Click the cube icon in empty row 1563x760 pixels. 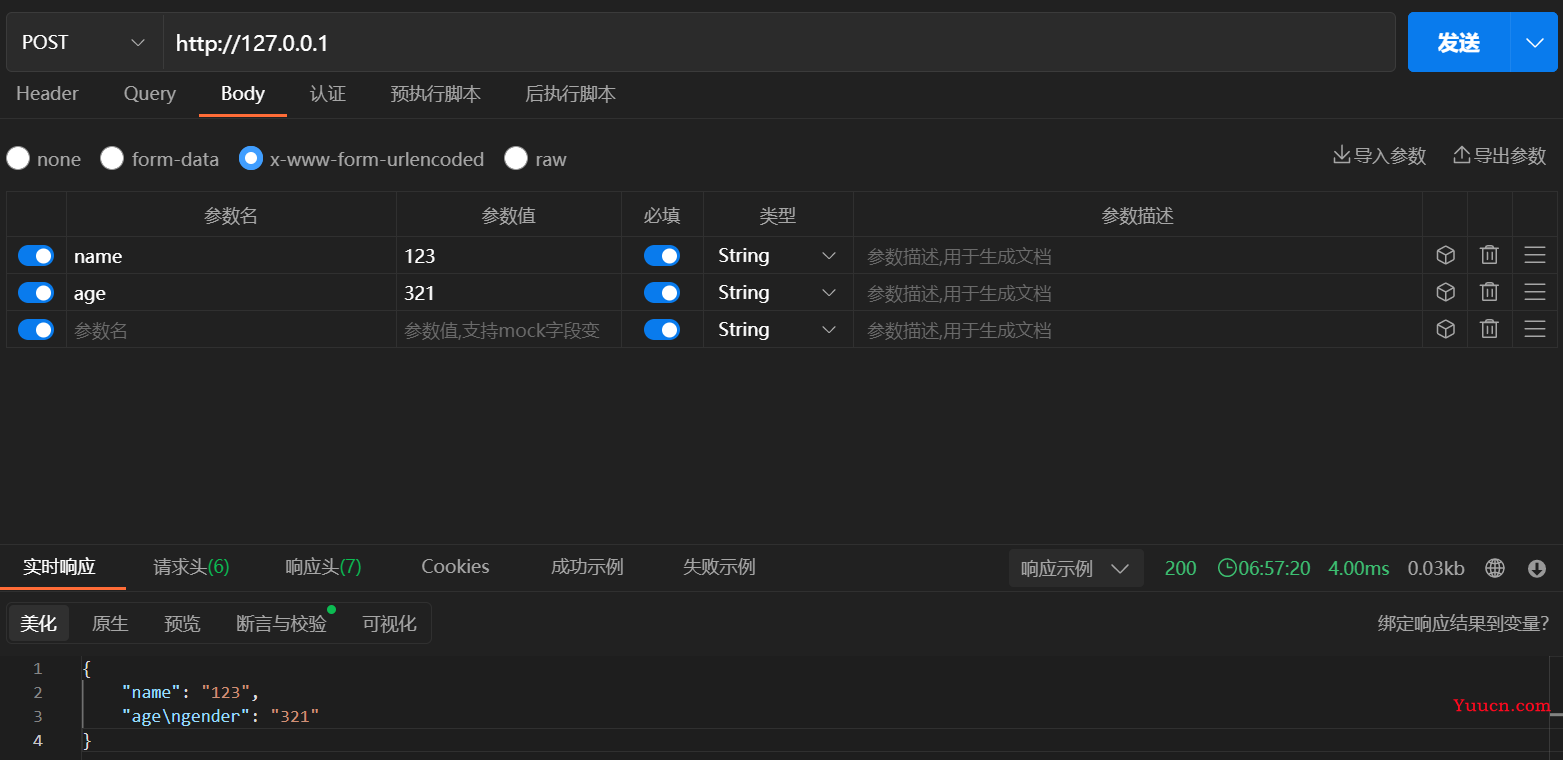pos(1445,330)
